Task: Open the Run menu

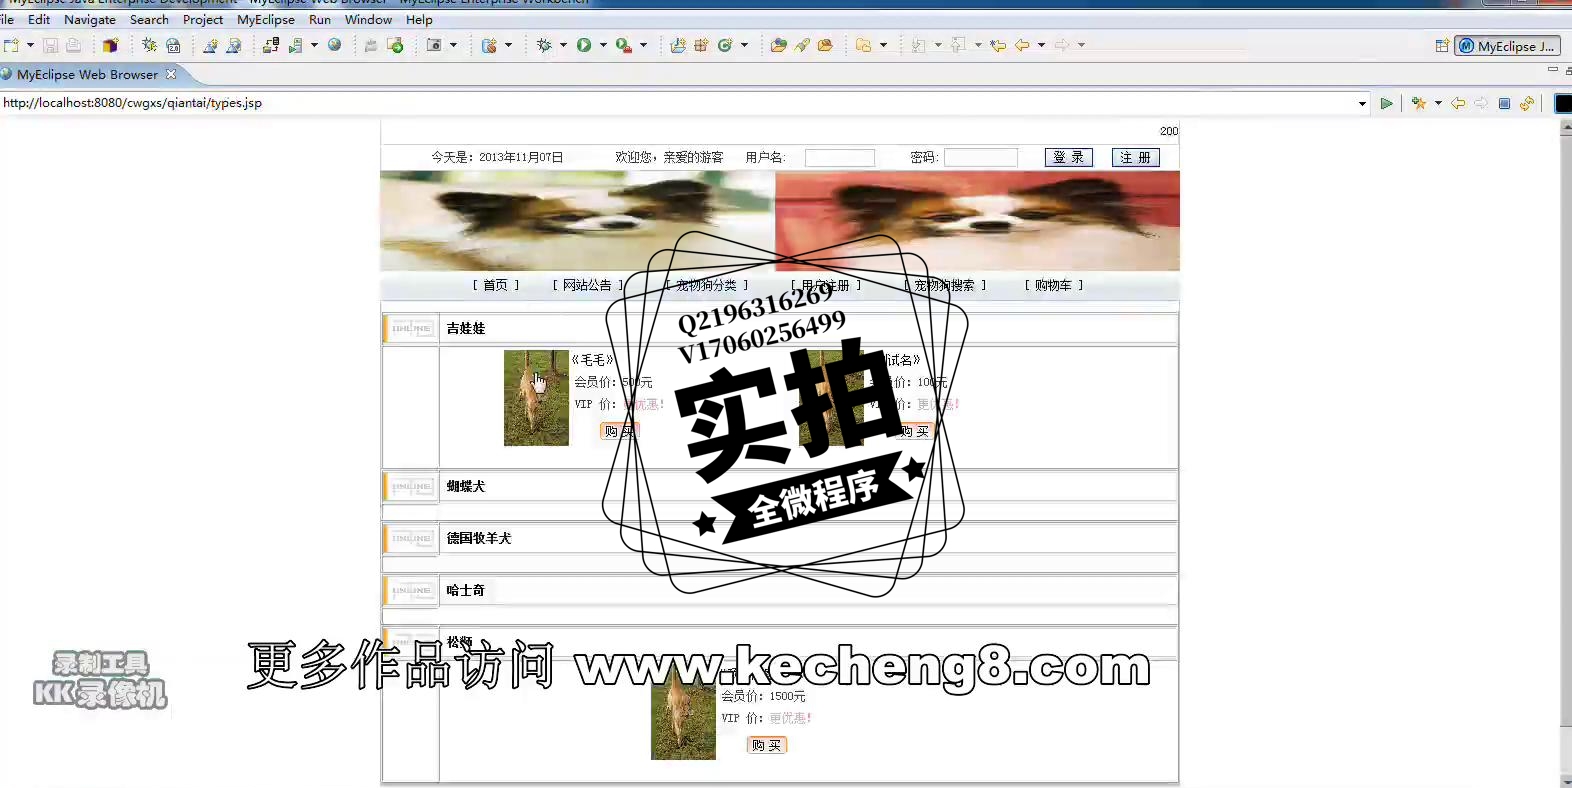Action: [320, 19]
